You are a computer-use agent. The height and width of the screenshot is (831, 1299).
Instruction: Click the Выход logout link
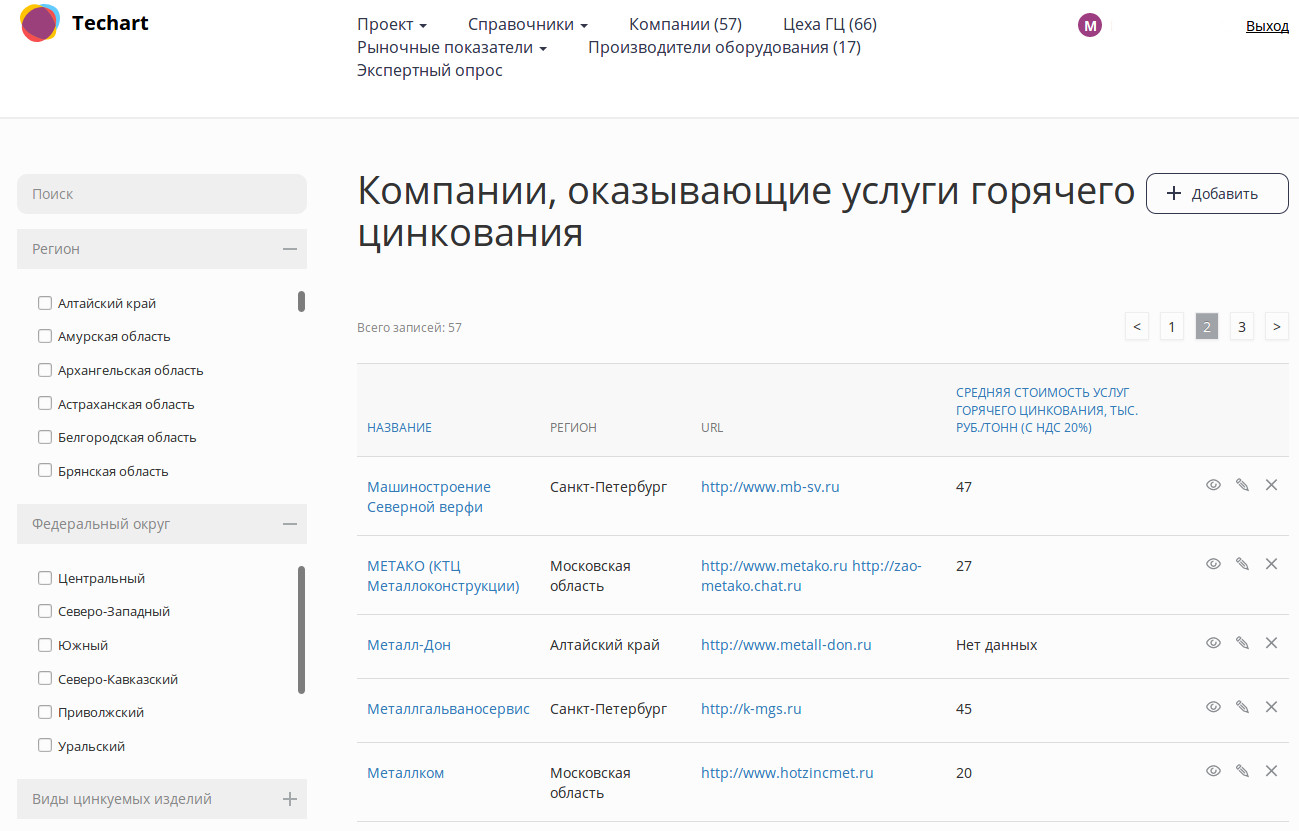[1267, 26]
